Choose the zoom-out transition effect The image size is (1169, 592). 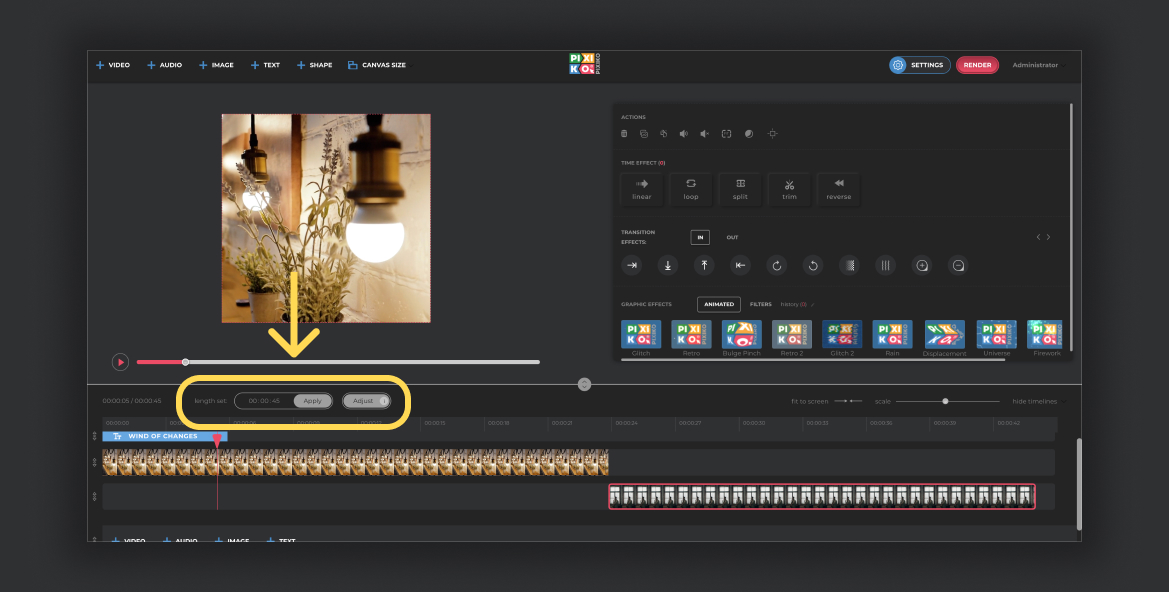coord(958,265)
